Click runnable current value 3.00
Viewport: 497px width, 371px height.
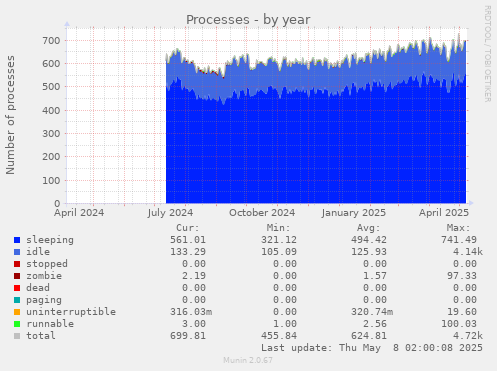(x=194, y=324)
